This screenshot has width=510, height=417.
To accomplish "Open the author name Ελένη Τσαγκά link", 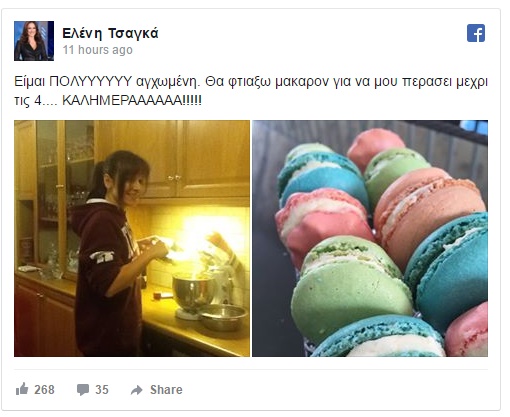I will tap(110, 33).
